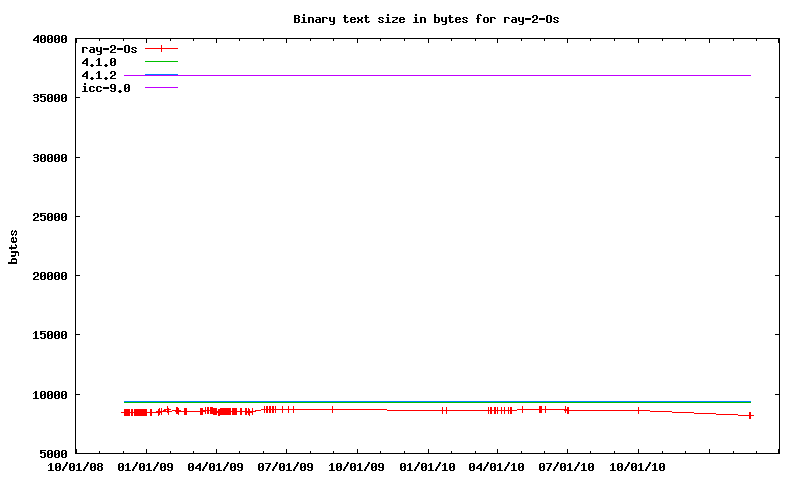Viewport: 800px width, 480px height.
Task: Click the 35000 y-axis tick label
Action: 49,99
